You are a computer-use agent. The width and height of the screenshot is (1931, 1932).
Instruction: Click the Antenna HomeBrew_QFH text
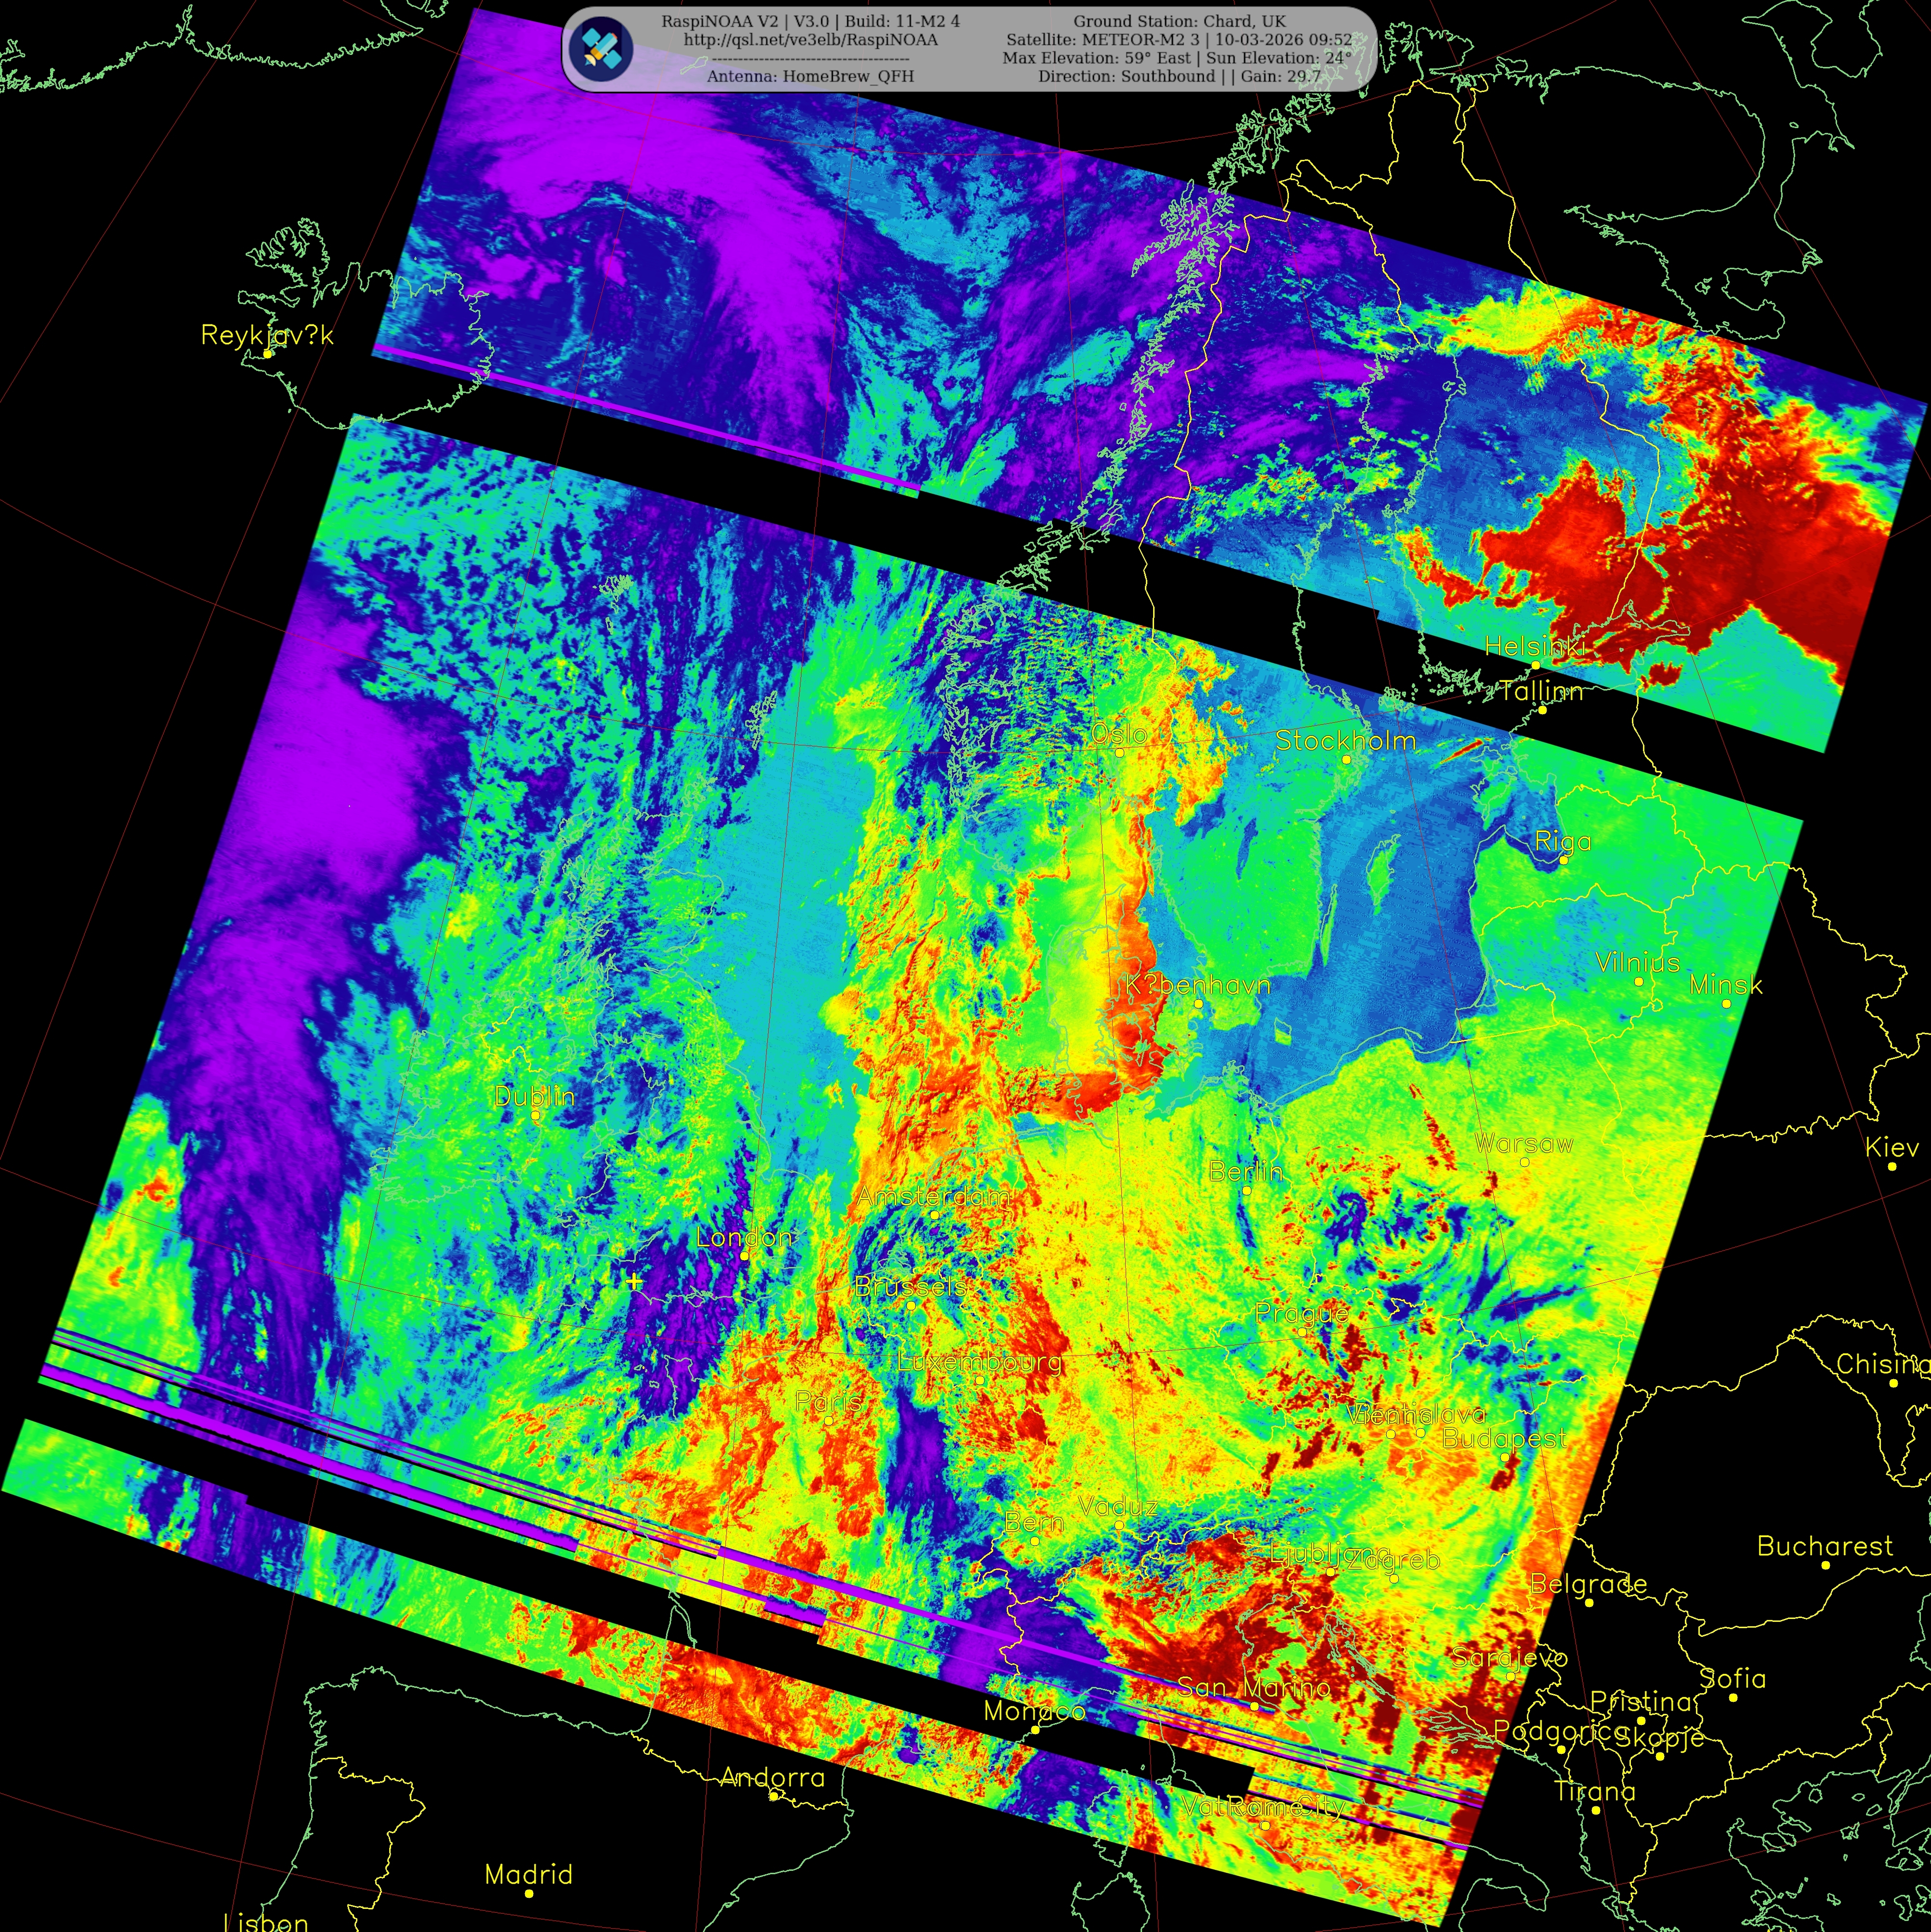click(x=810, y=76)
